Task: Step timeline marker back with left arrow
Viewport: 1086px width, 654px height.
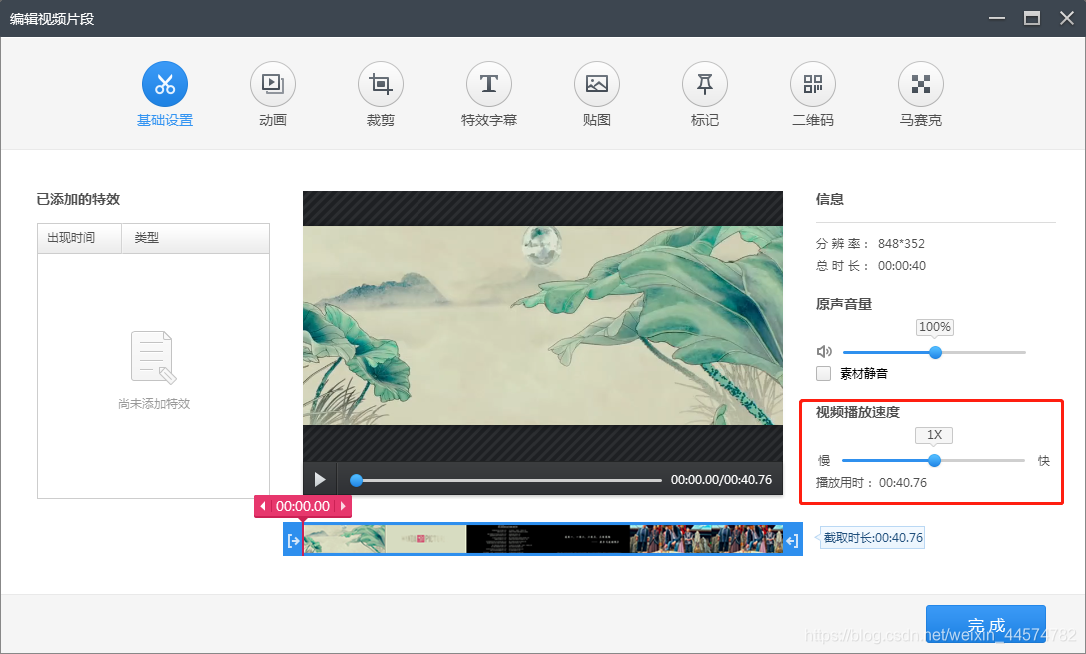Action: [x=262, y=506]
